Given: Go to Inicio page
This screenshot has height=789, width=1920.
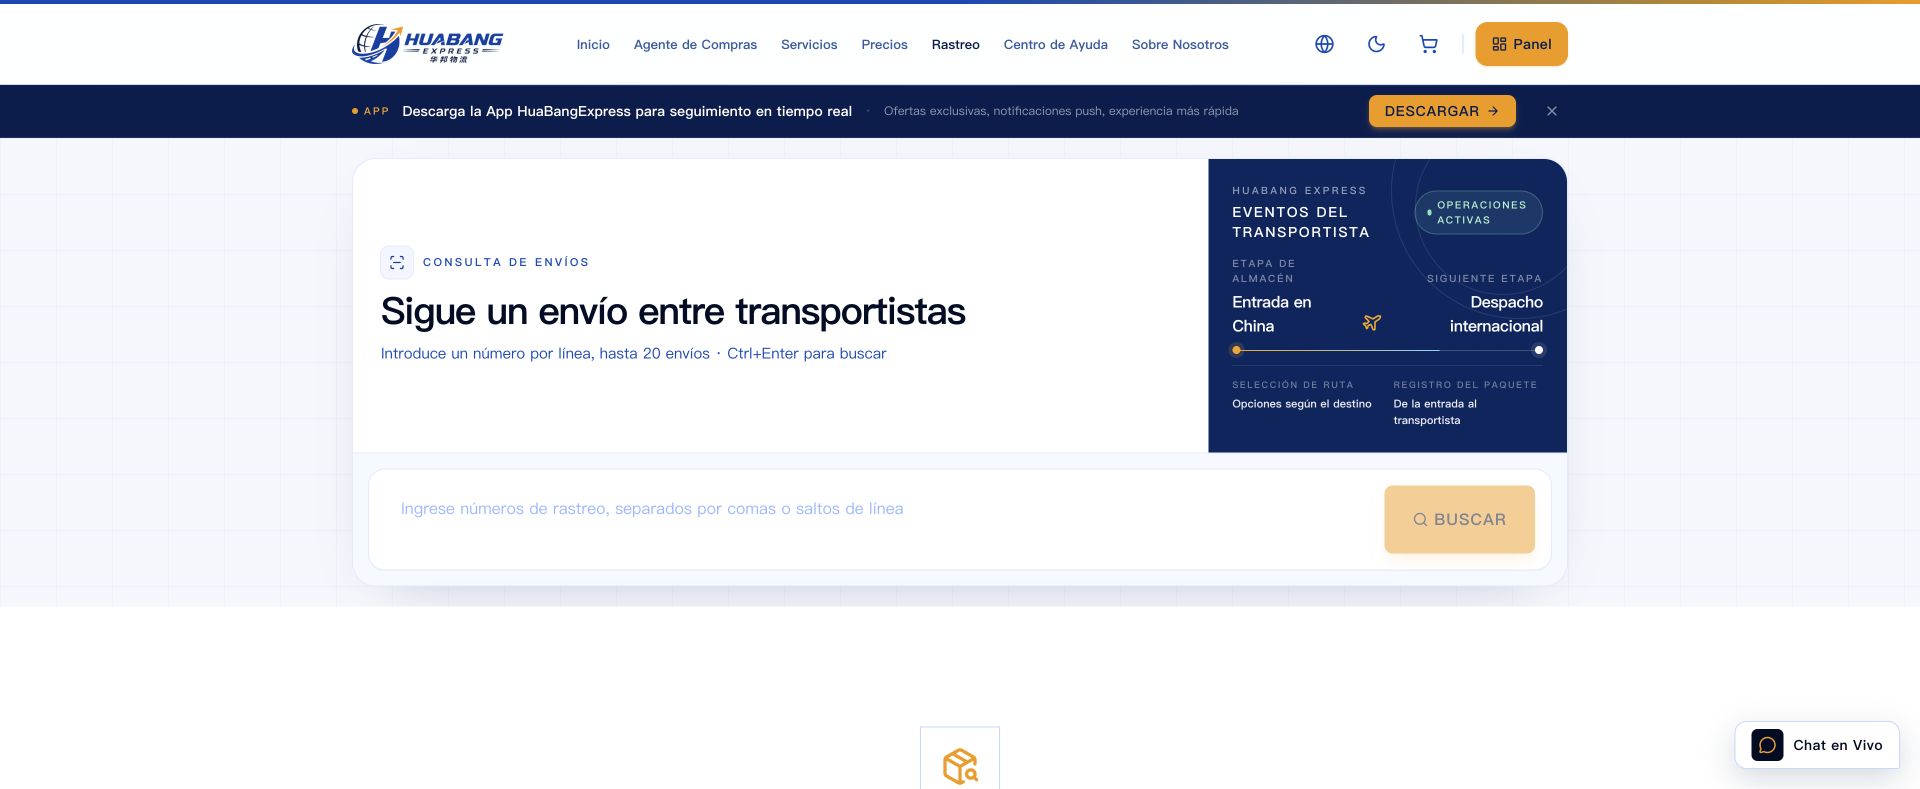Looking at the screenshot, I should tap(593, 45).
